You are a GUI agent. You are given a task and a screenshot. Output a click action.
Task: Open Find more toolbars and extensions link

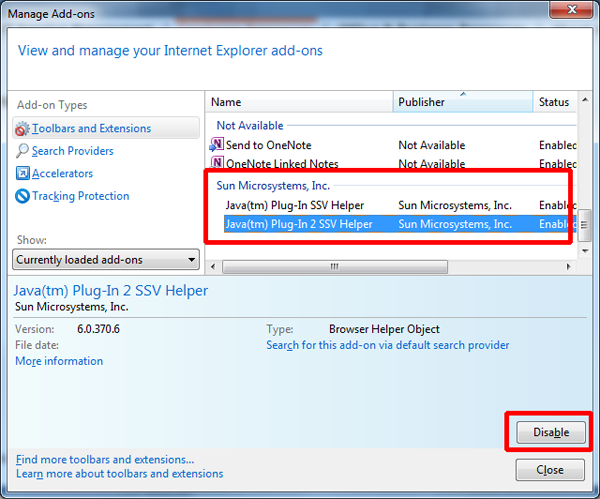[x=105, y=459]
